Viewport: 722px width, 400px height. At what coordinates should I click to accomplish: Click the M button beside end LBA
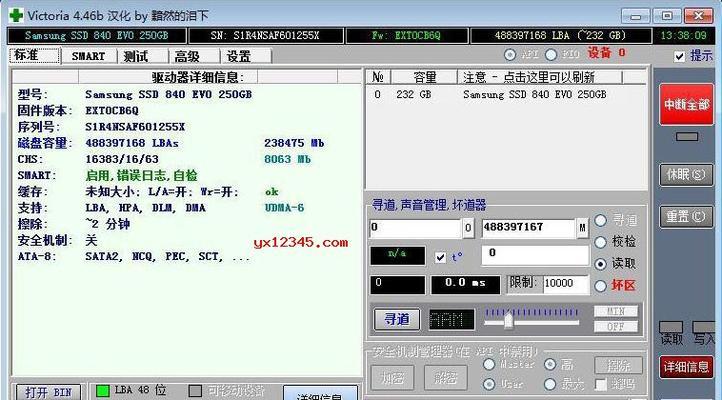click(x=582, y=229)
